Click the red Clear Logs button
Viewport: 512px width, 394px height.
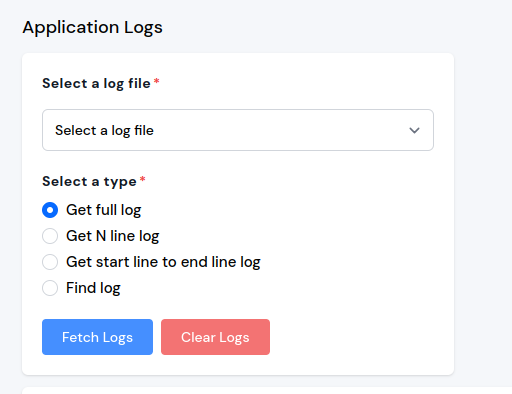(215, 337)
